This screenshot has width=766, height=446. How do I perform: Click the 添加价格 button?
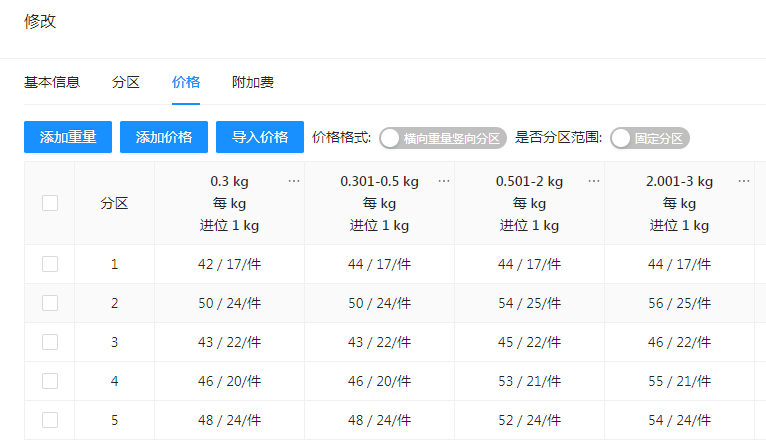point(164,137)
